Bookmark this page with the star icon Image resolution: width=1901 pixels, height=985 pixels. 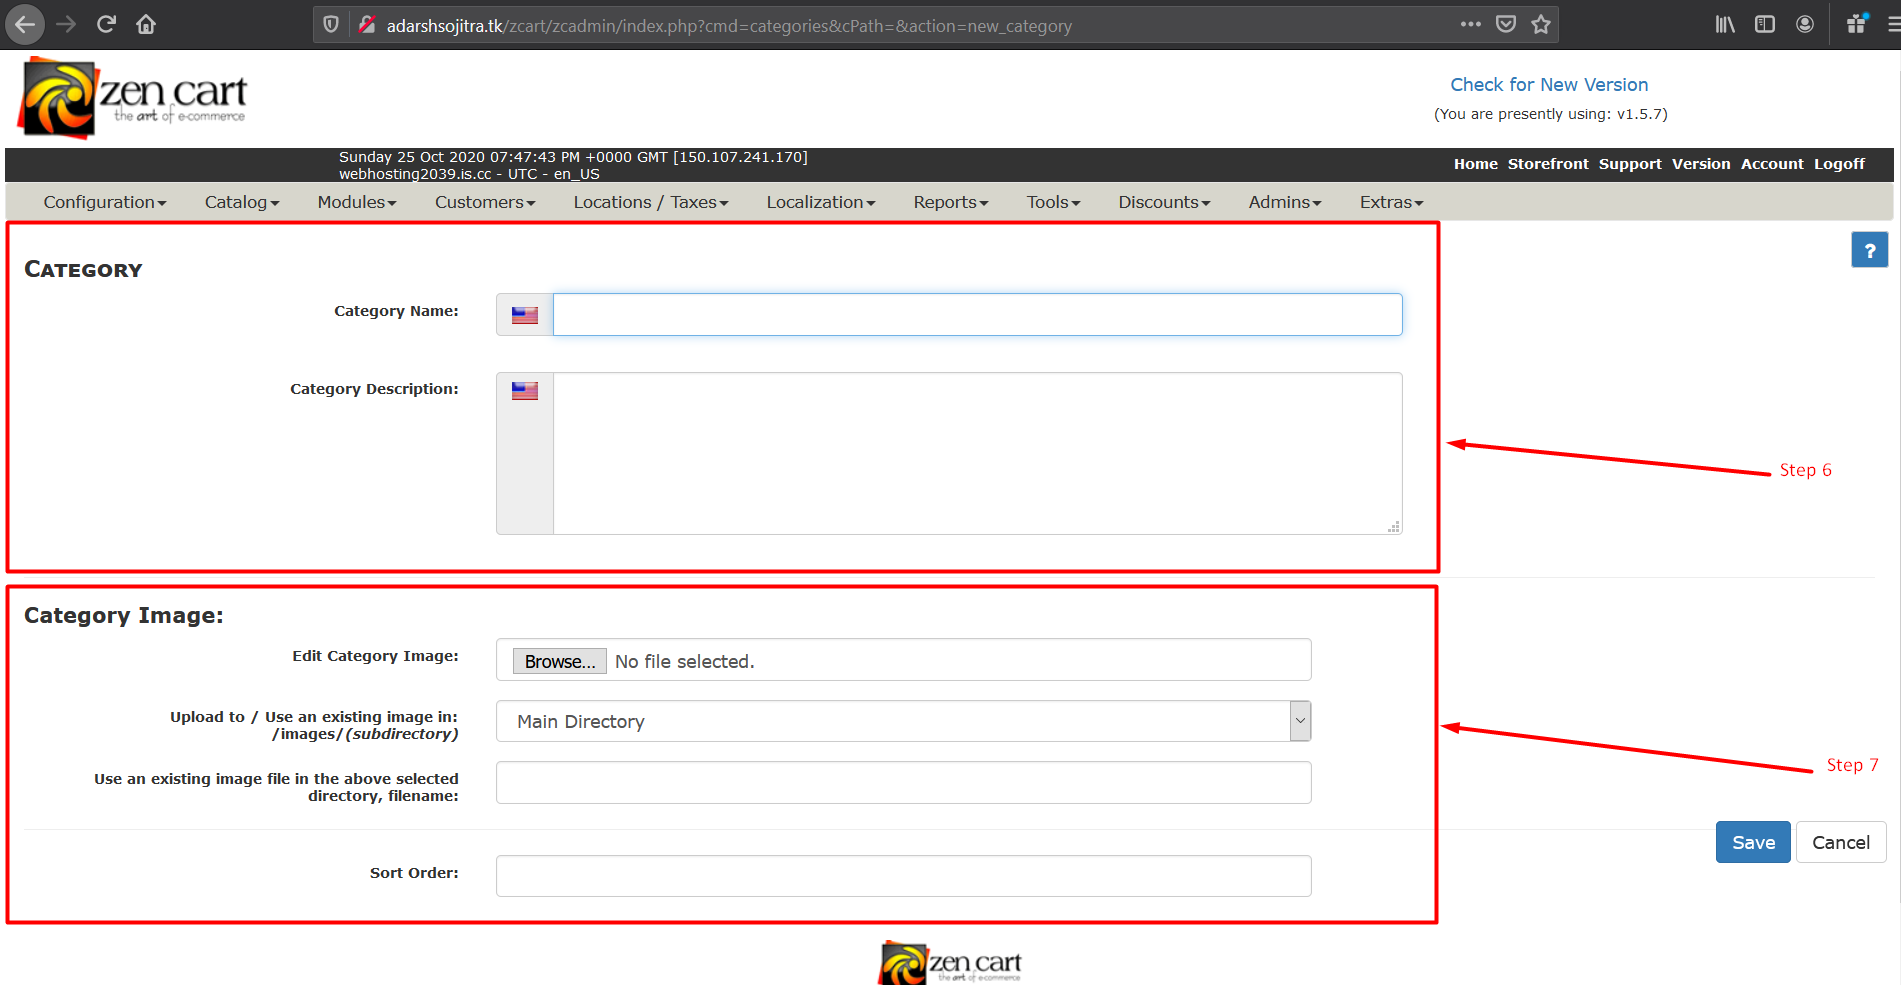click(1541, 24)
